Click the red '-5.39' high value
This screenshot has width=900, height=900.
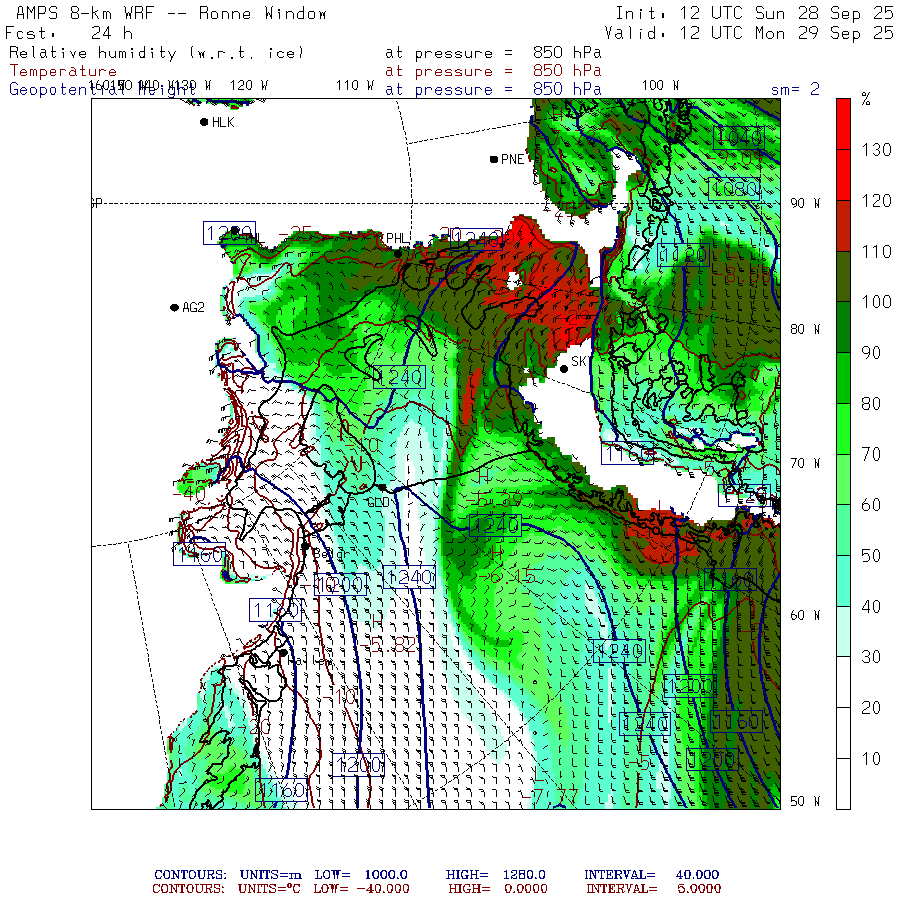tap(494, 499)
